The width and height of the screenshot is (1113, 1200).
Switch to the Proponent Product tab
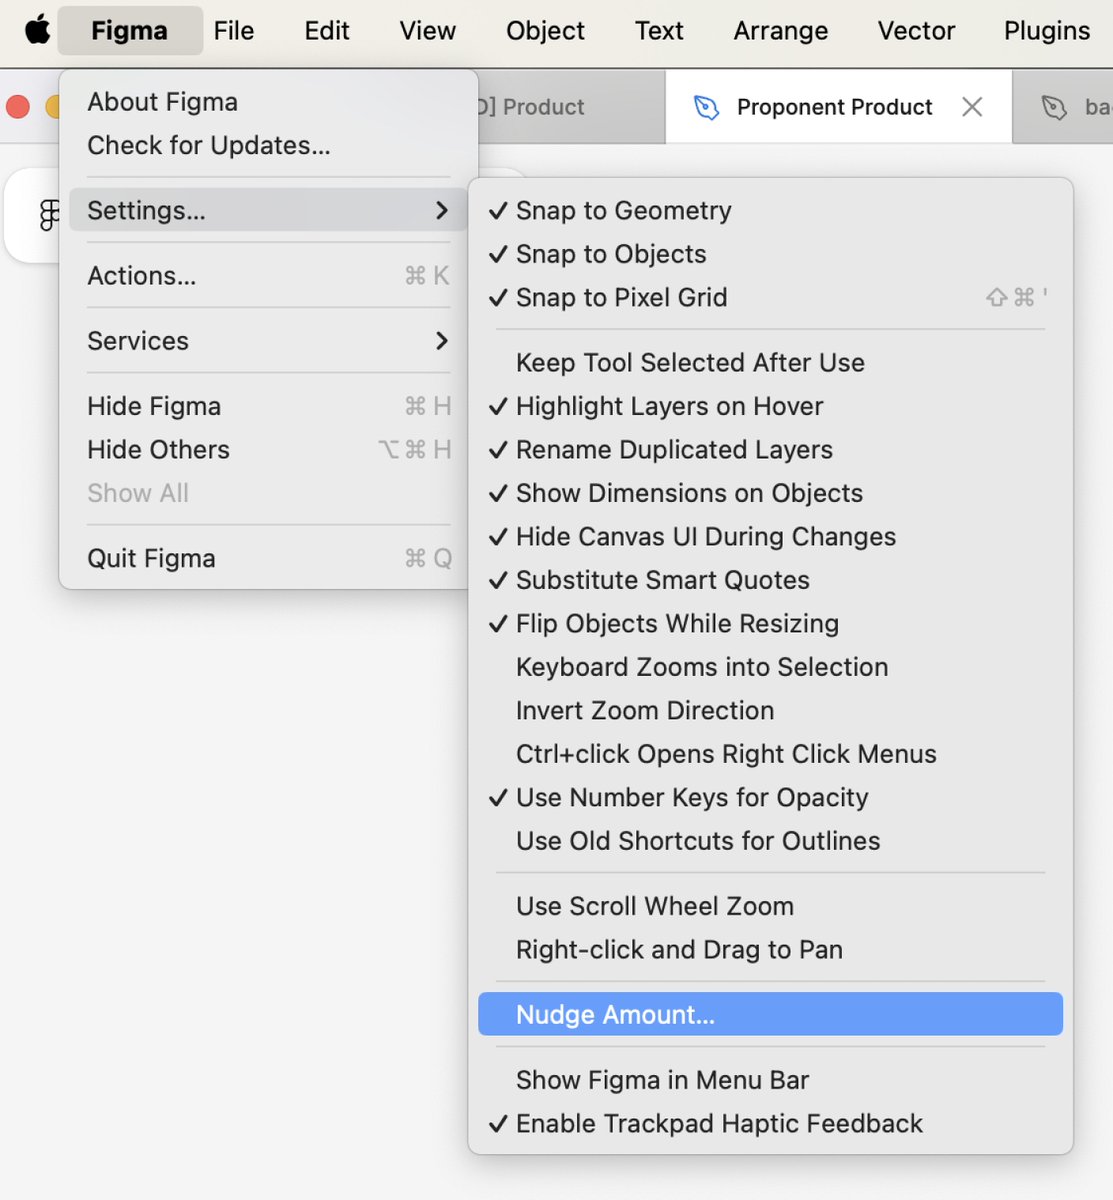click(x=839, y=107)
